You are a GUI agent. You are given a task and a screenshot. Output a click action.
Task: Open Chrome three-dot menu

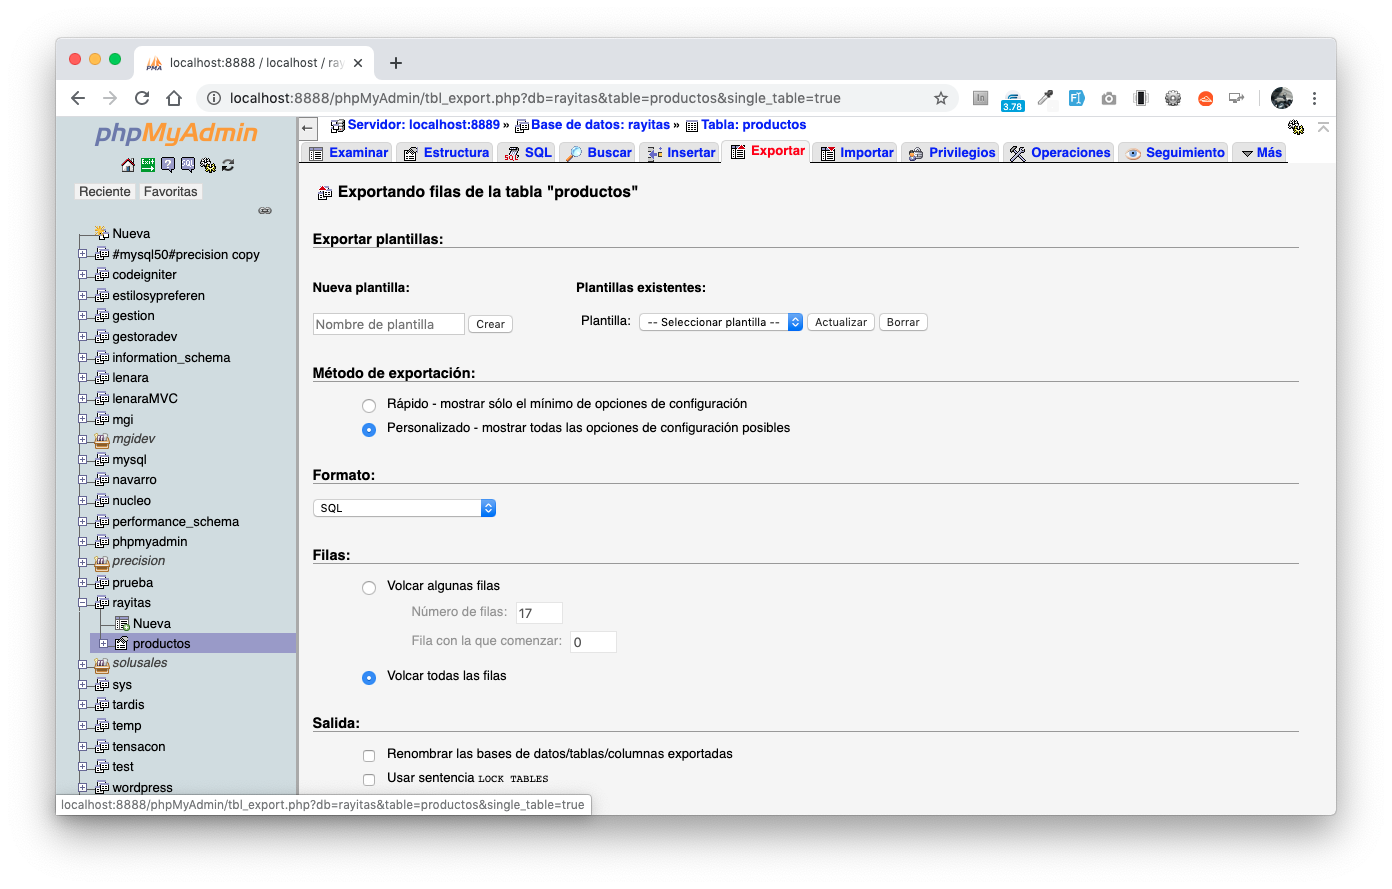[1314, 98]
